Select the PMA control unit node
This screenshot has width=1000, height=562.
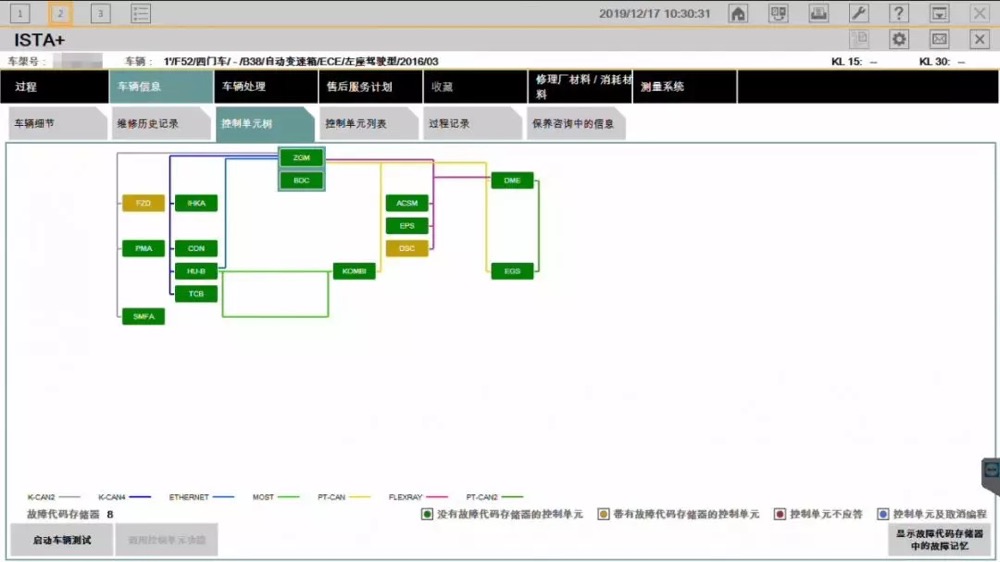click(x=143, y=248)
